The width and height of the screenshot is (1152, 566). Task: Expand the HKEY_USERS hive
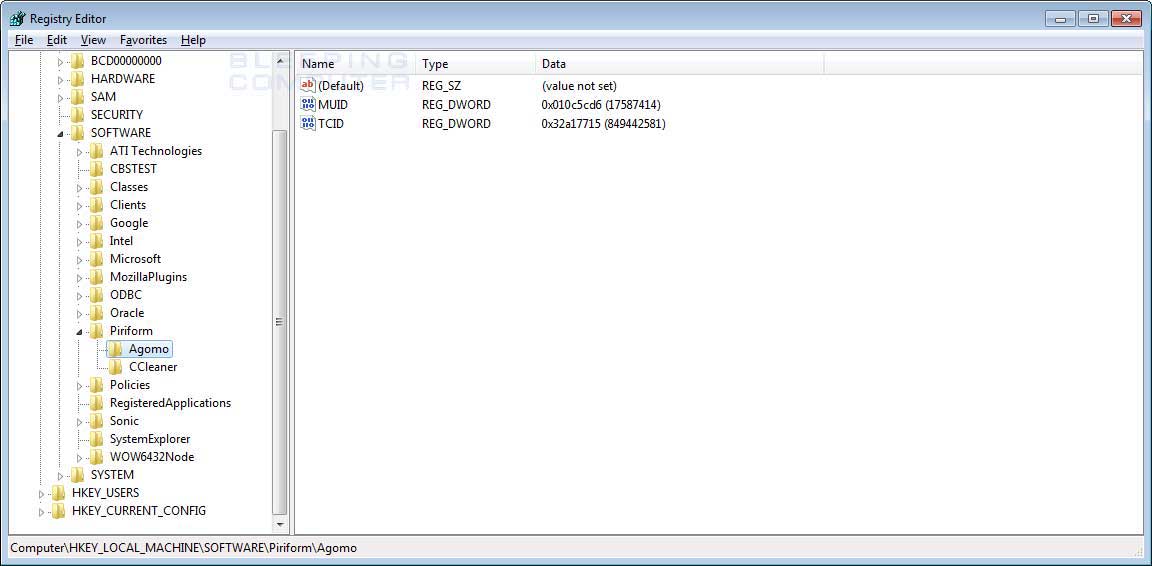point(42,493)
